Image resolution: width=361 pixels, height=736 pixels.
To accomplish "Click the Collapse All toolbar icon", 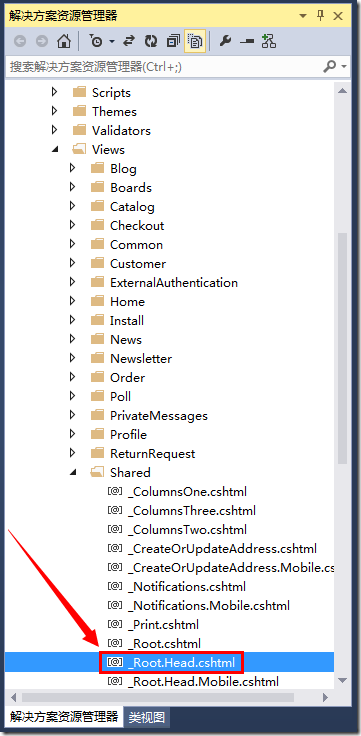I will pyautogui.click(x=173, y=41).
